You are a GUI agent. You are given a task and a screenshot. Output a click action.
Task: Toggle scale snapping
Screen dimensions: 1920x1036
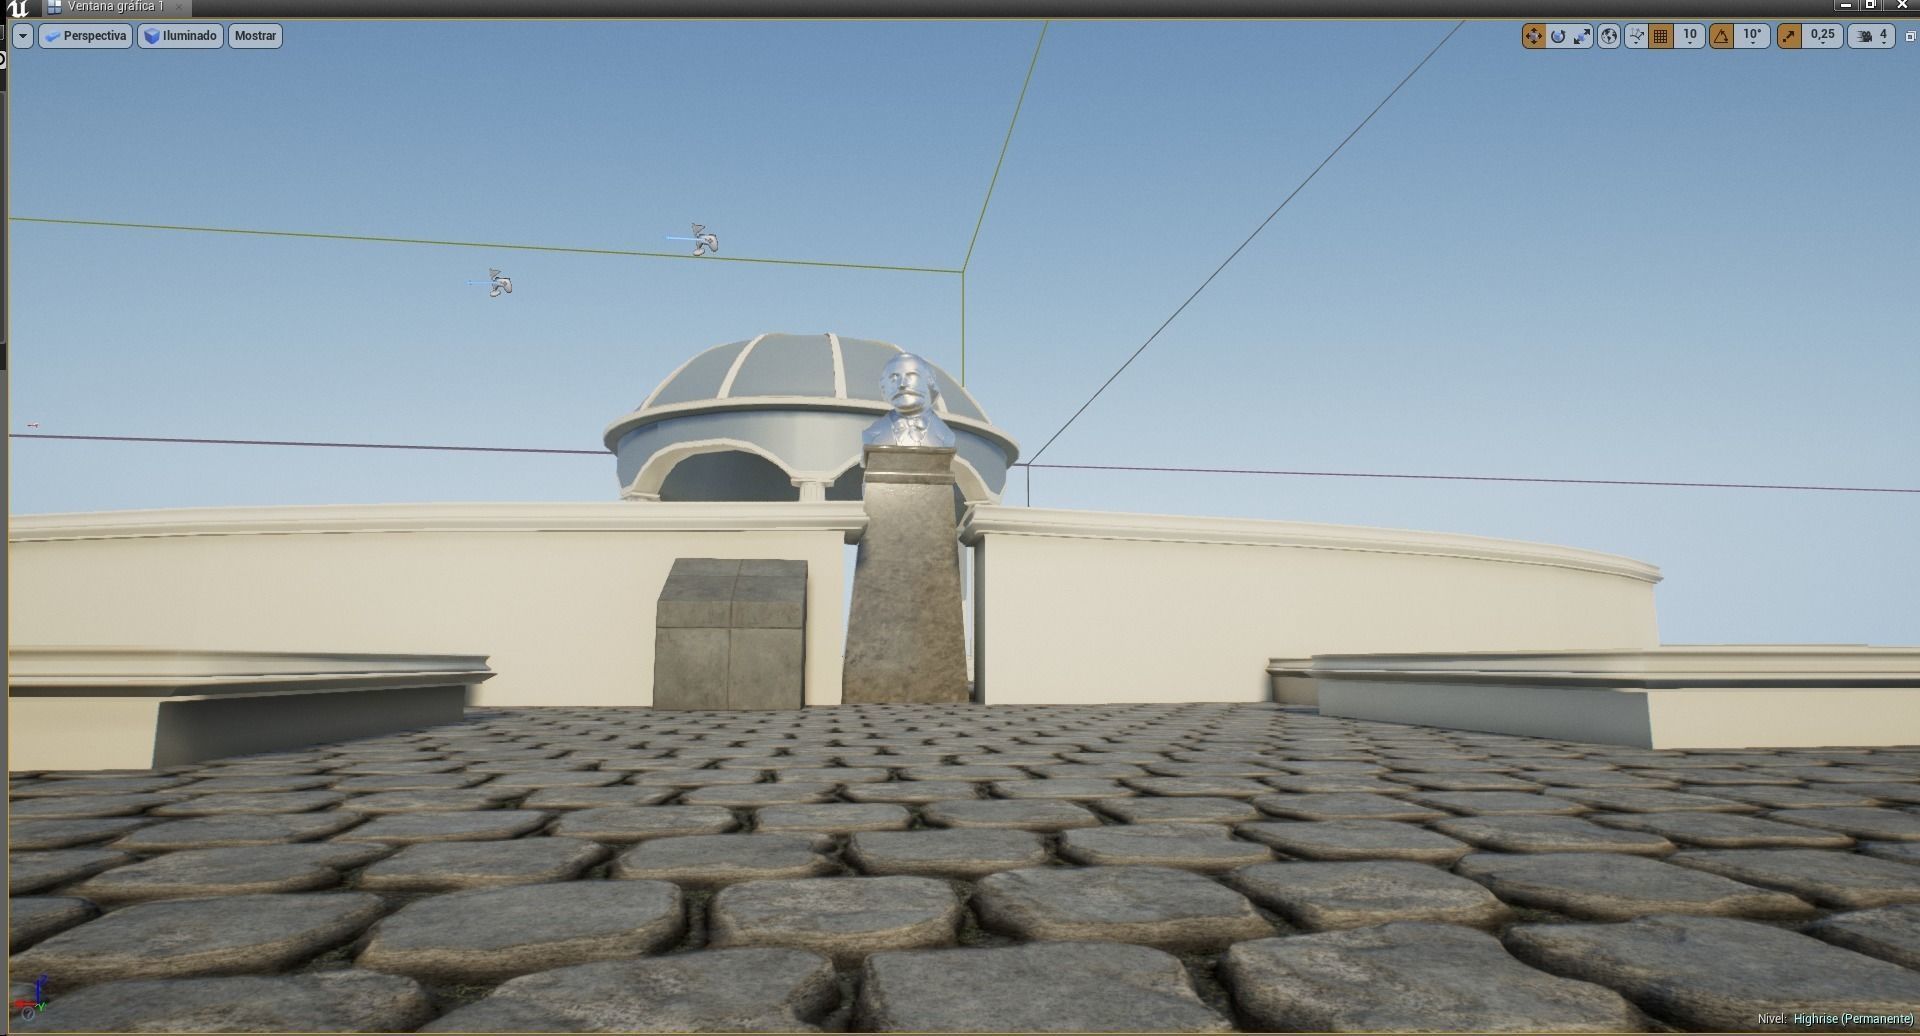tap(1789, 36)
